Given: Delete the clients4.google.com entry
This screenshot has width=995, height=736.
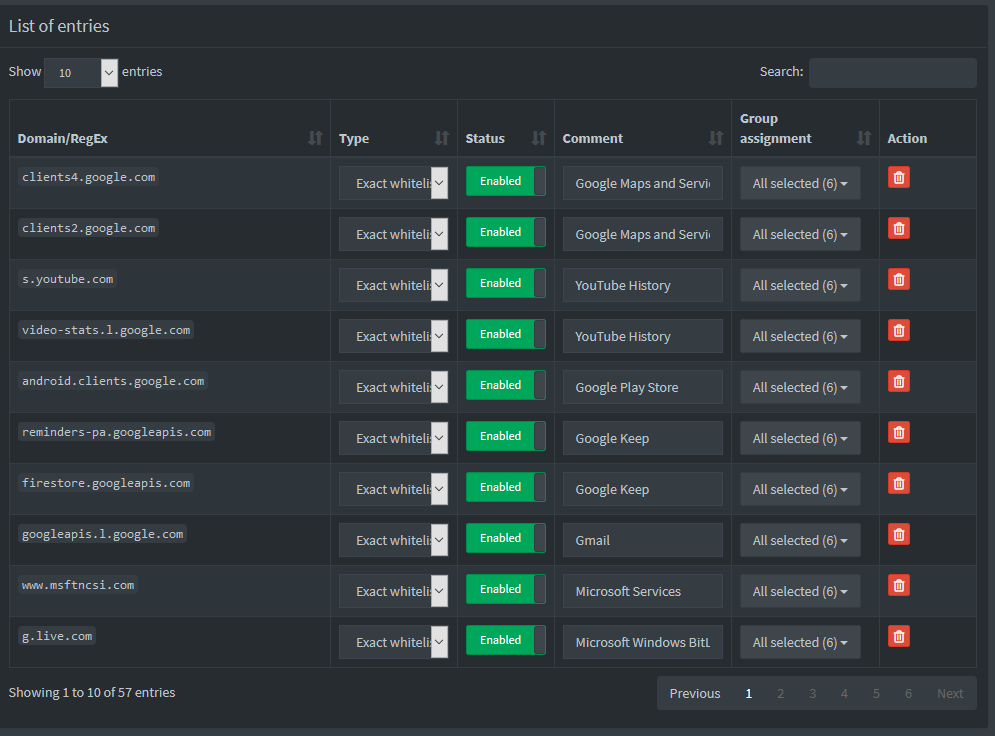Looking at the screenshot, I should coord(899,178).
